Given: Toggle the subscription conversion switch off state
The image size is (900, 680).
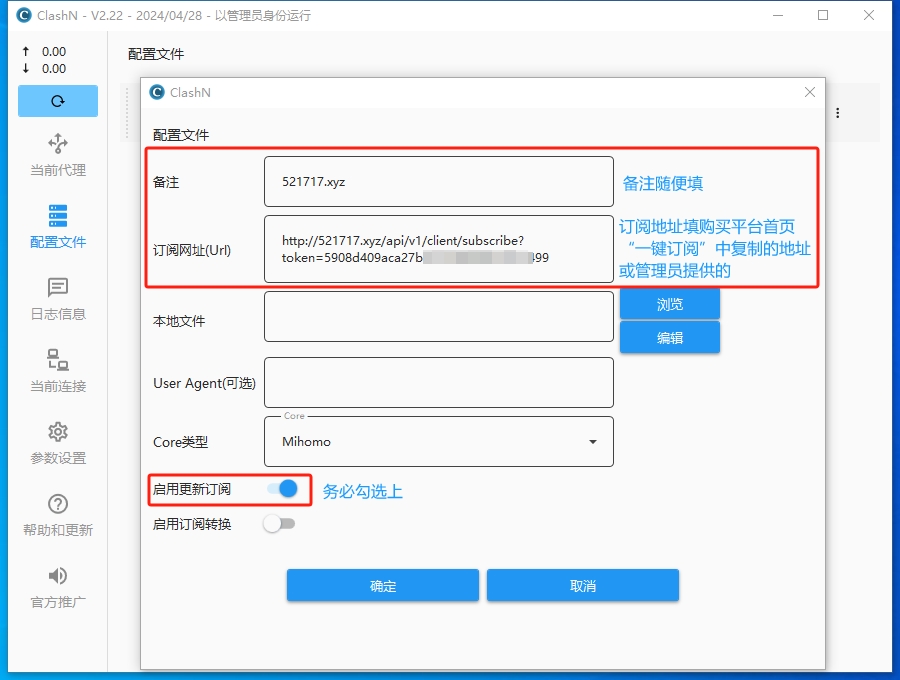Looking at the screenshot, I should click(x=279, y=523).
